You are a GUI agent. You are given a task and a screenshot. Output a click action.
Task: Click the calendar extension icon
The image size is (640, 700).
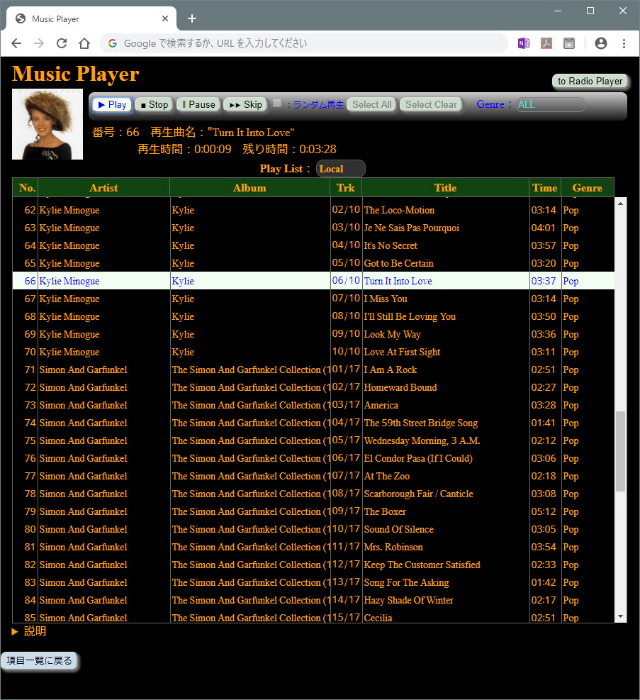569,43
